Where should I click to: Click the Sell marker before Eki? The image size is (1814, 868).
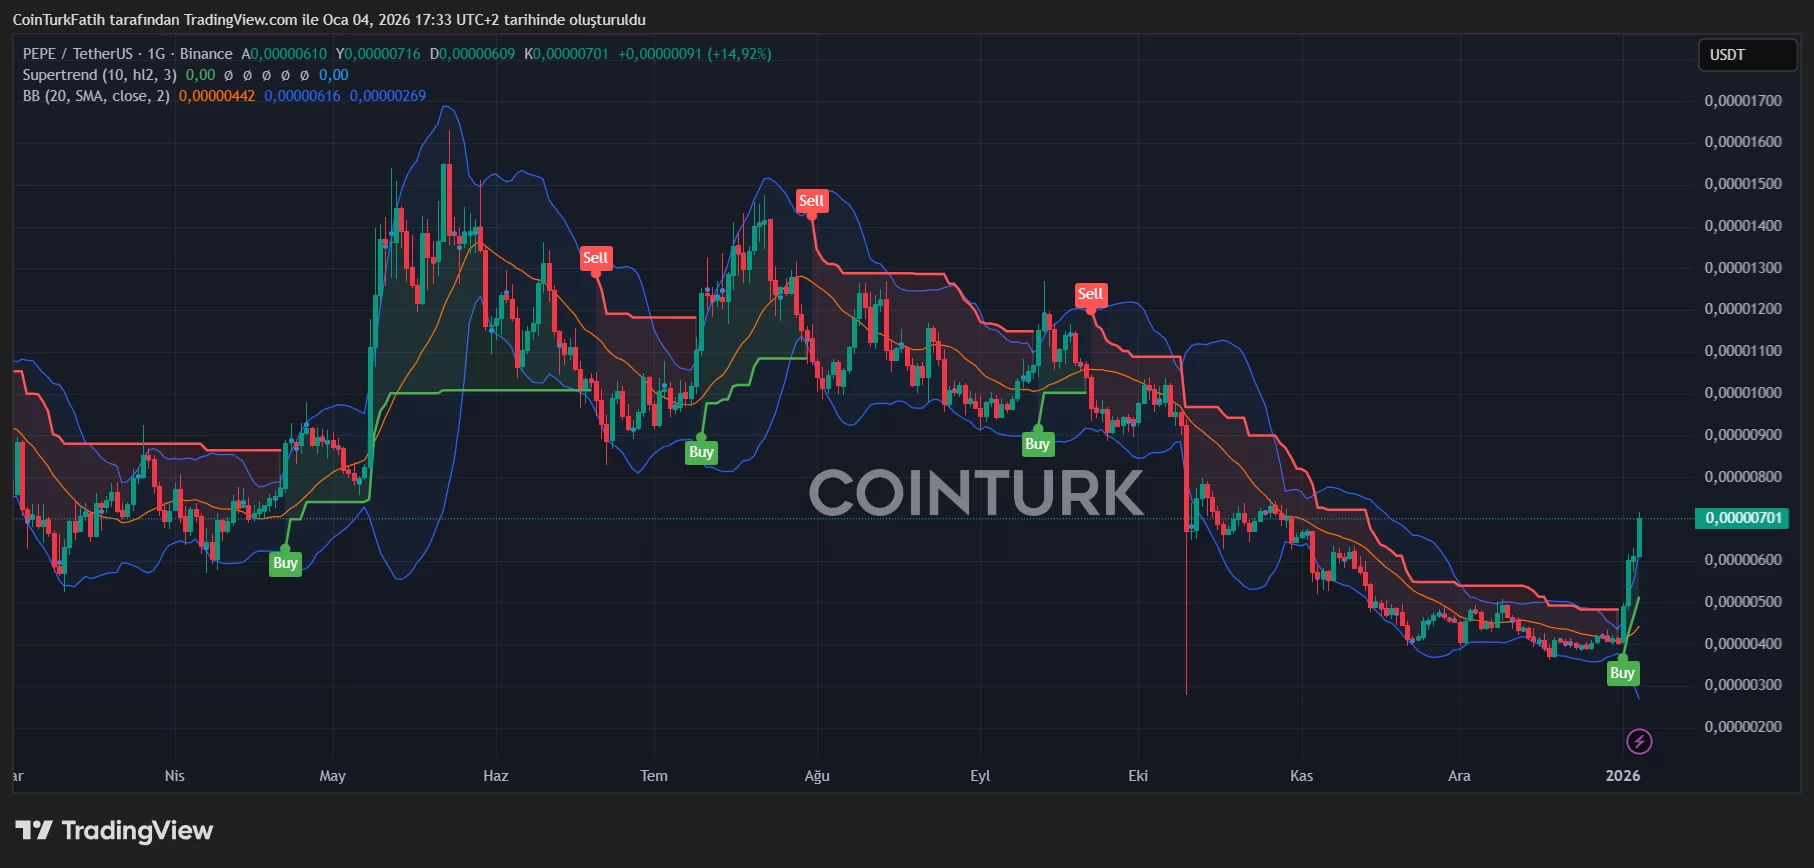pyautogui.click(x=1090, y=294)
